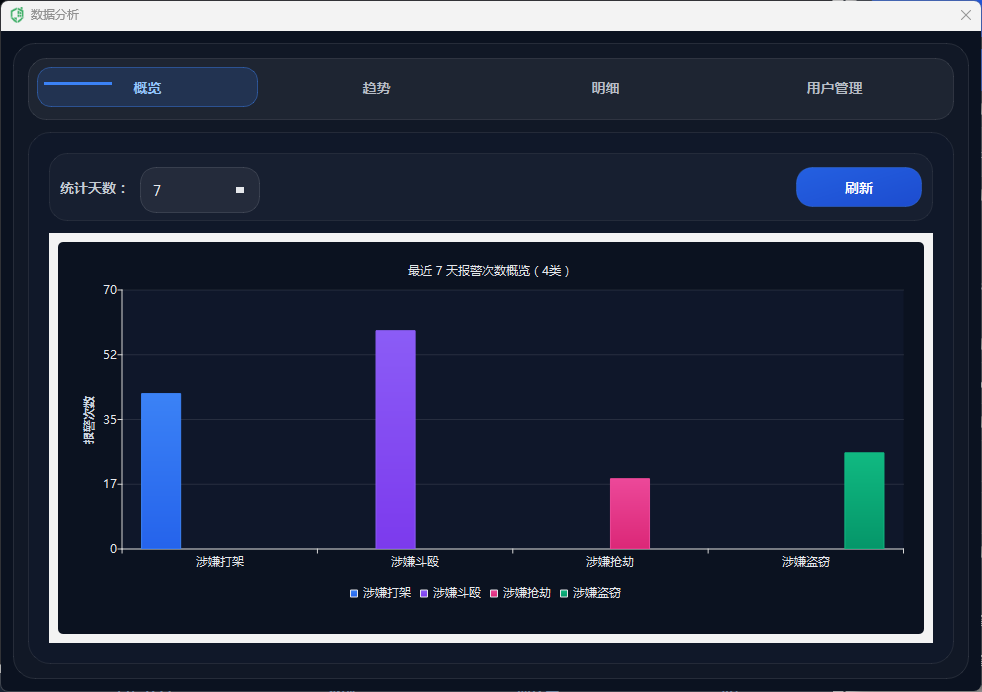982x692 pixels.
Task: Click the spinner arrows in 统计天数 box
Action: (240, 190)
